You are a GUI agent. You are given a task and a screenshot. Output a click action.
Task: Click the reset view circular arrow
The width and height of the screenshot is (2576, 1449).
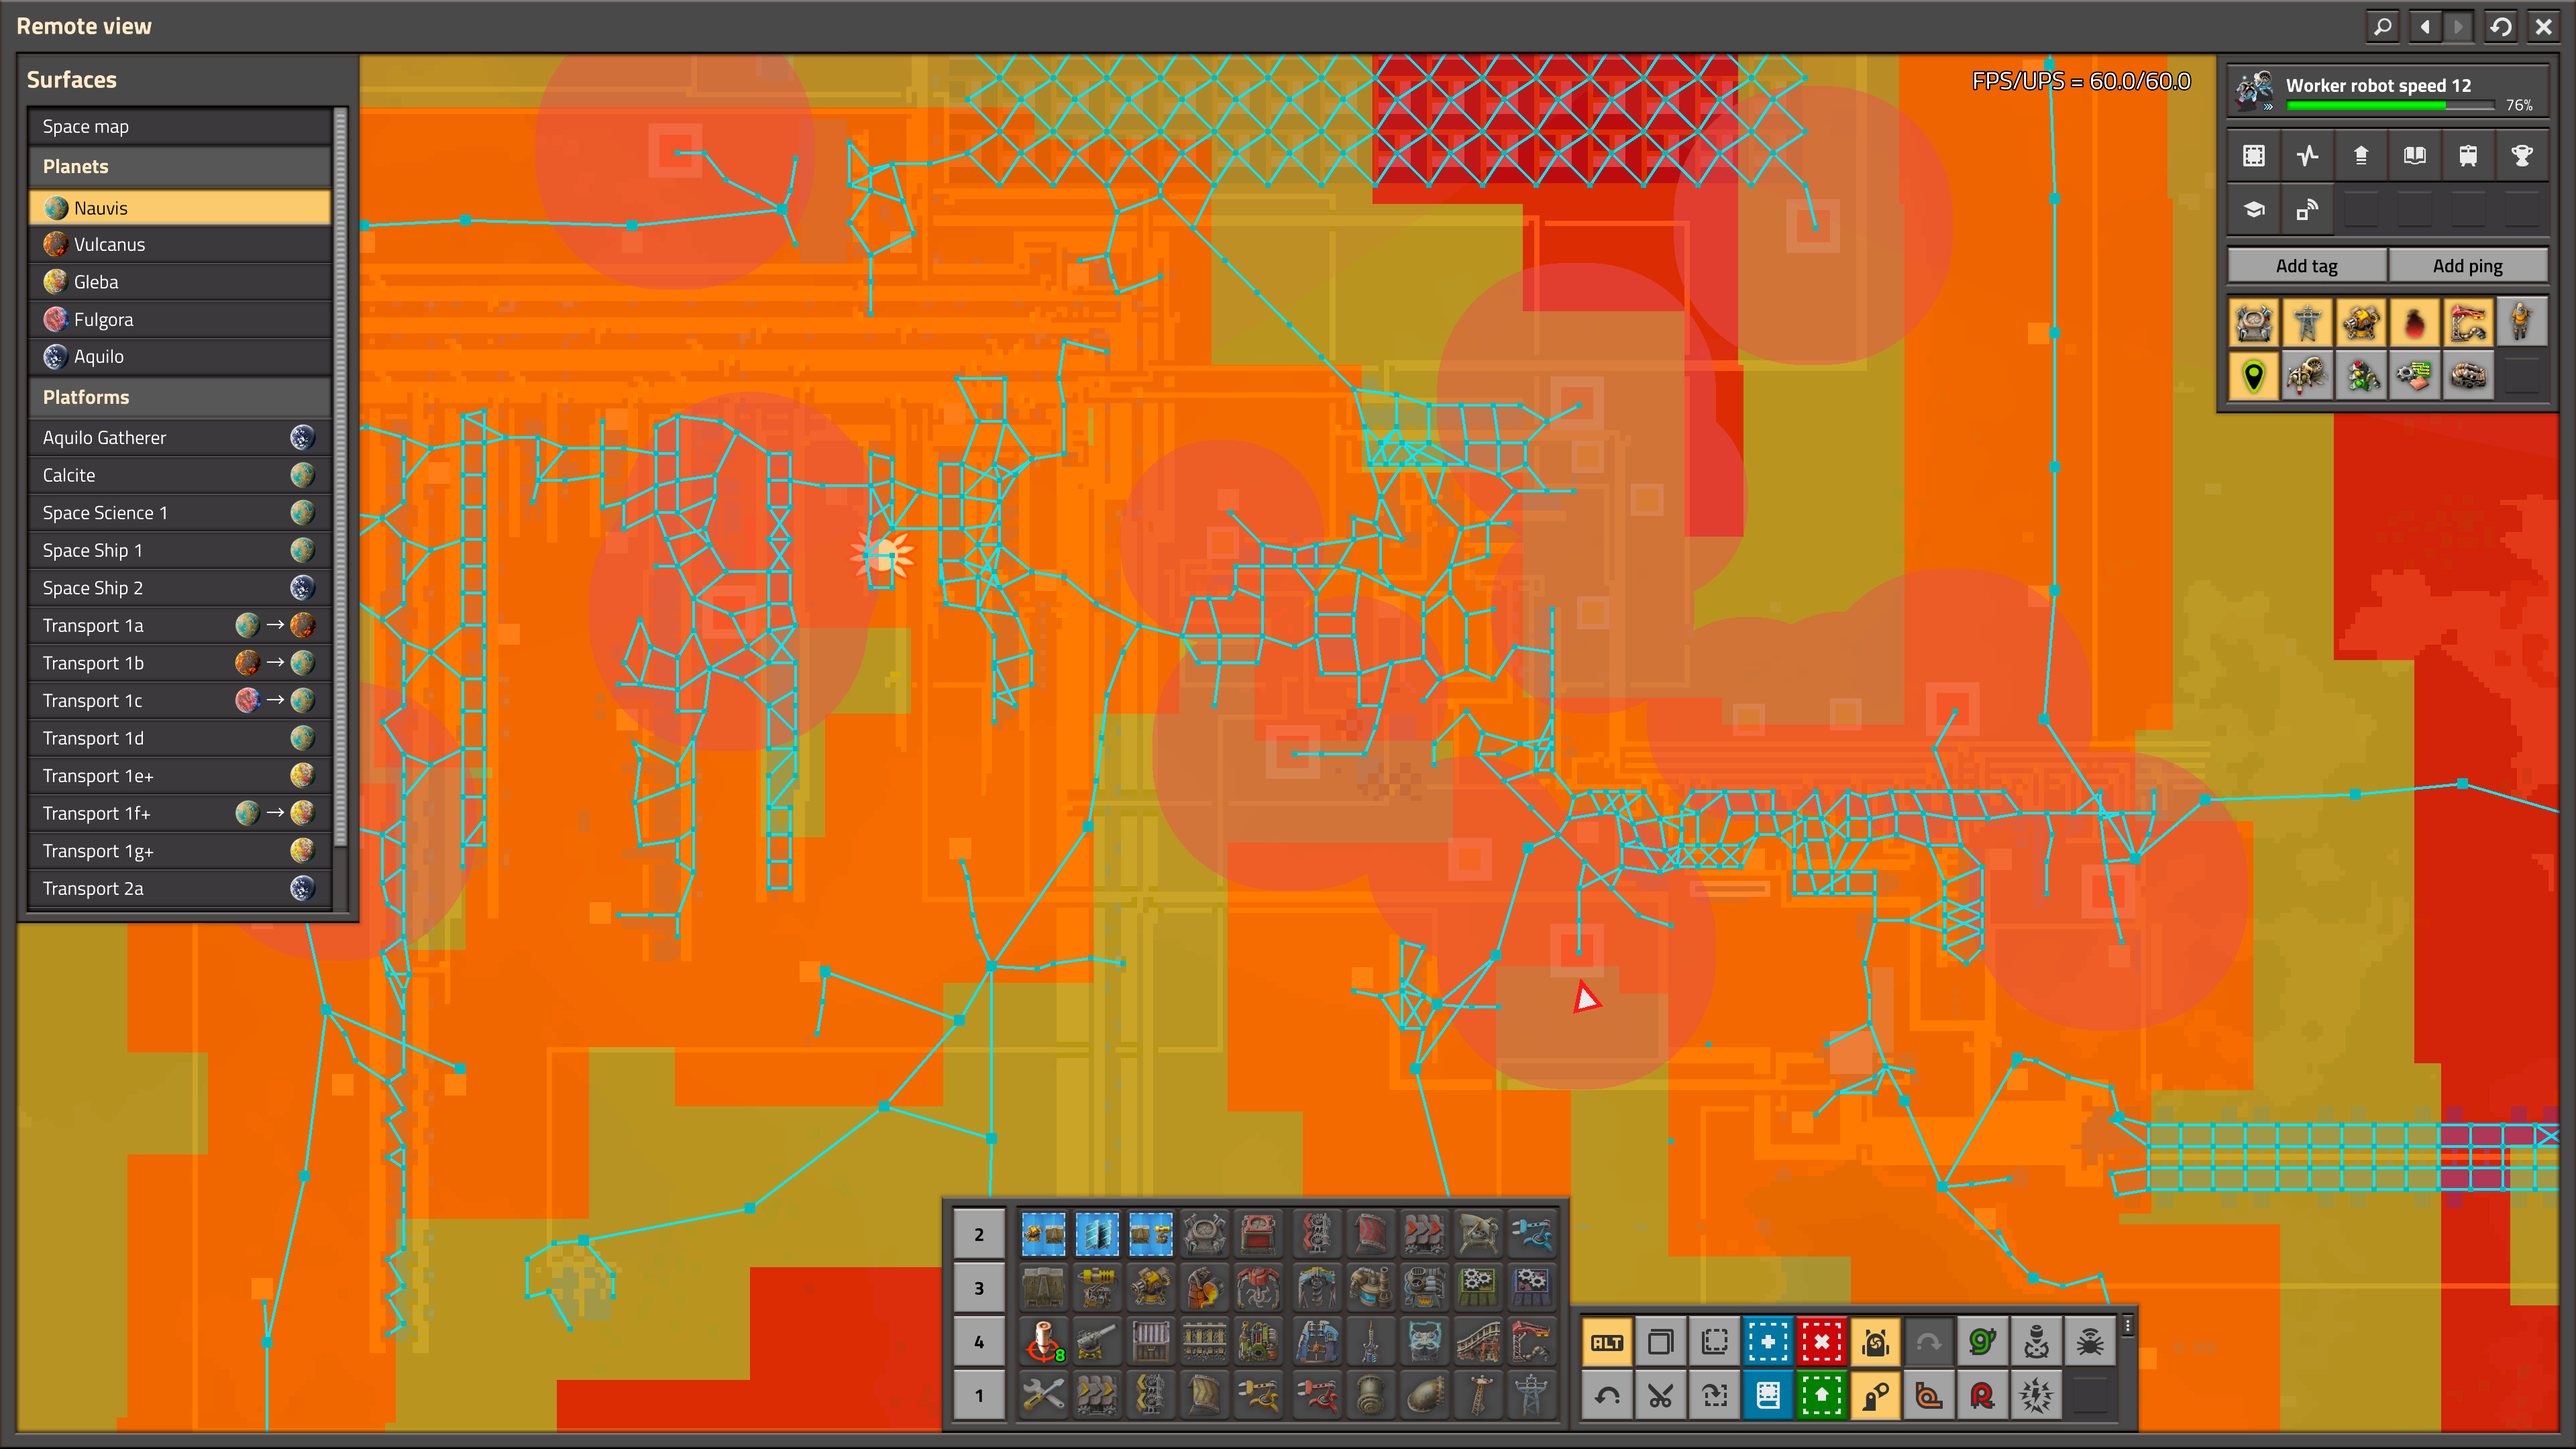coord(2501,26)
